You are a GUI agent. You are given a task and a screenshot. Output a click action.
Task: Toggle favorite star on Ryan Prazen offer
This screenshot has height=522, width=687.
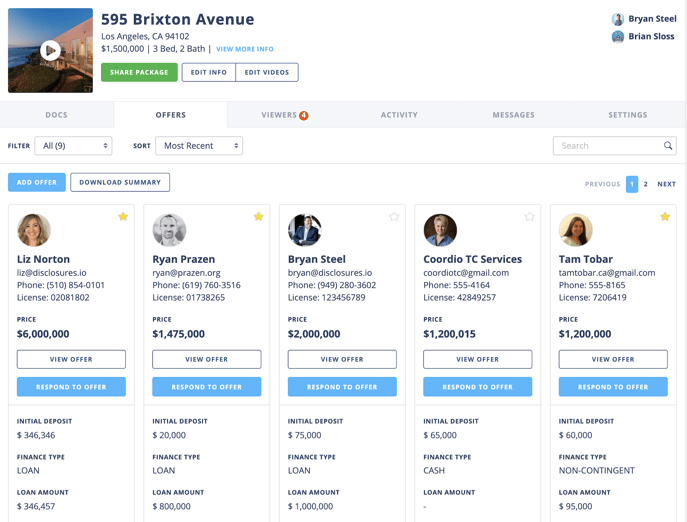click(259, 217)
